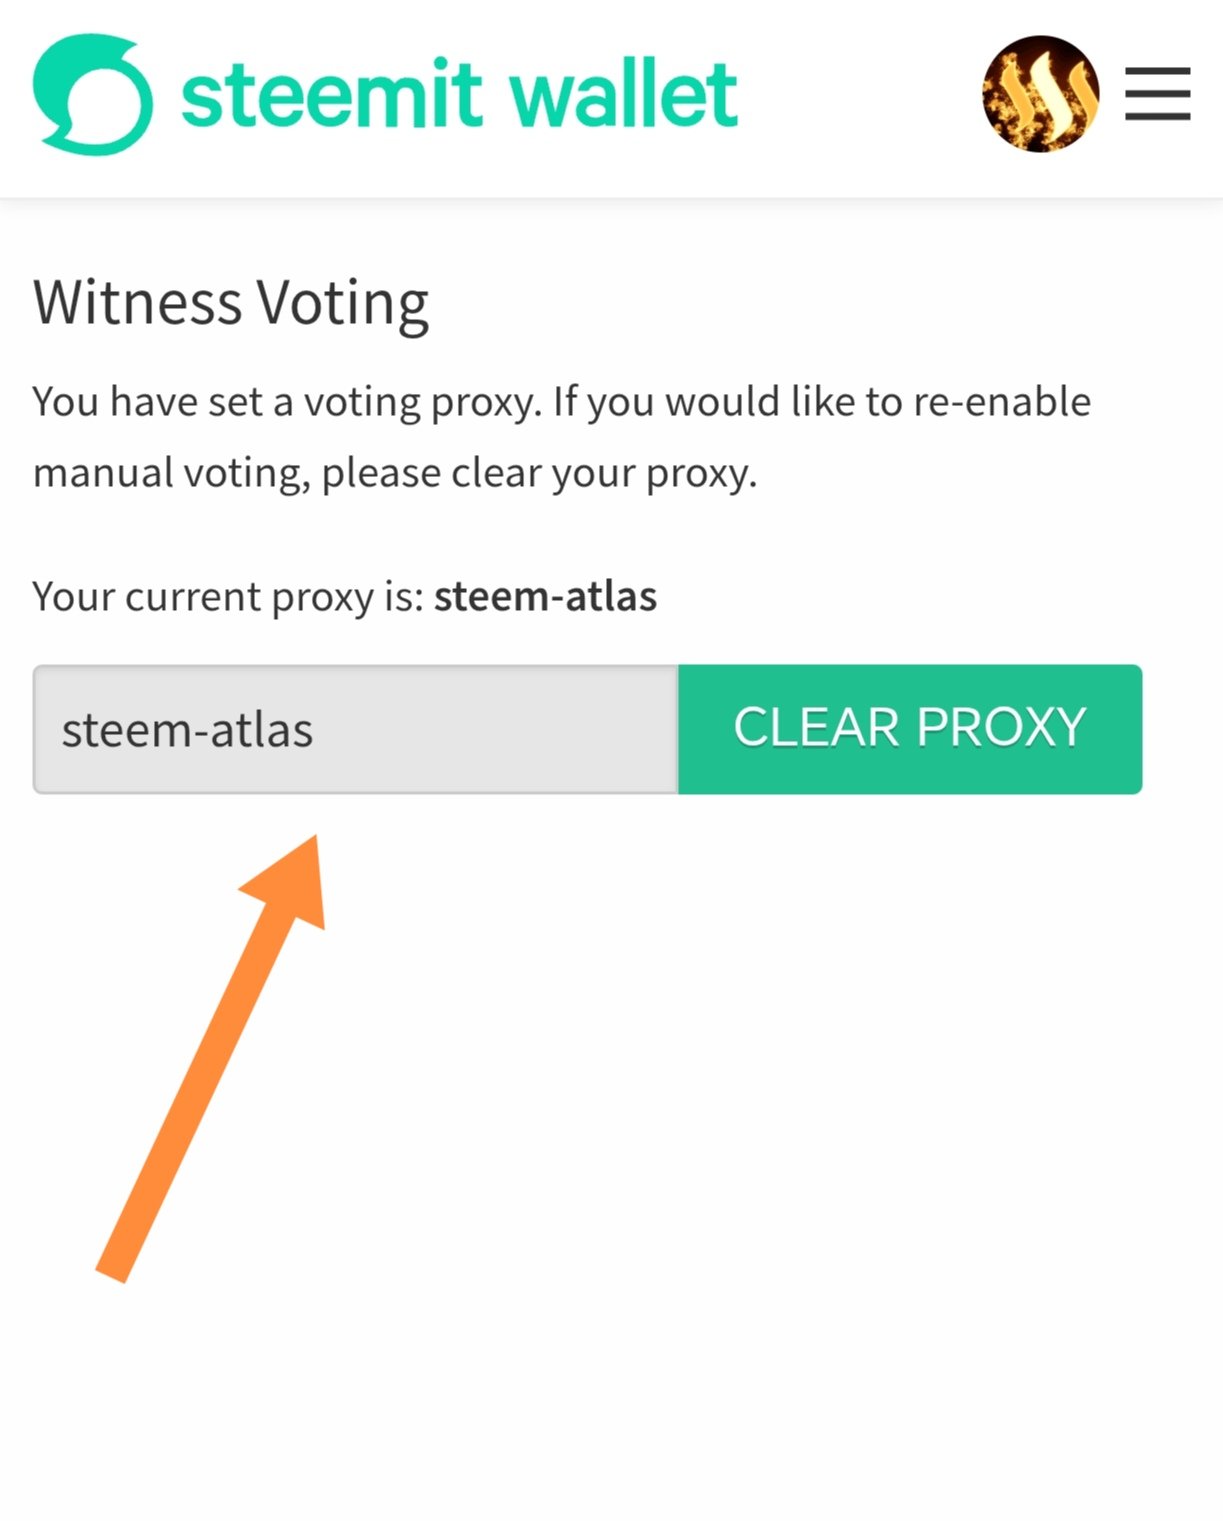The image size is (1223, 1521).
Task: Click the orange arrow annotation
Action: (x=210, y=1060)
